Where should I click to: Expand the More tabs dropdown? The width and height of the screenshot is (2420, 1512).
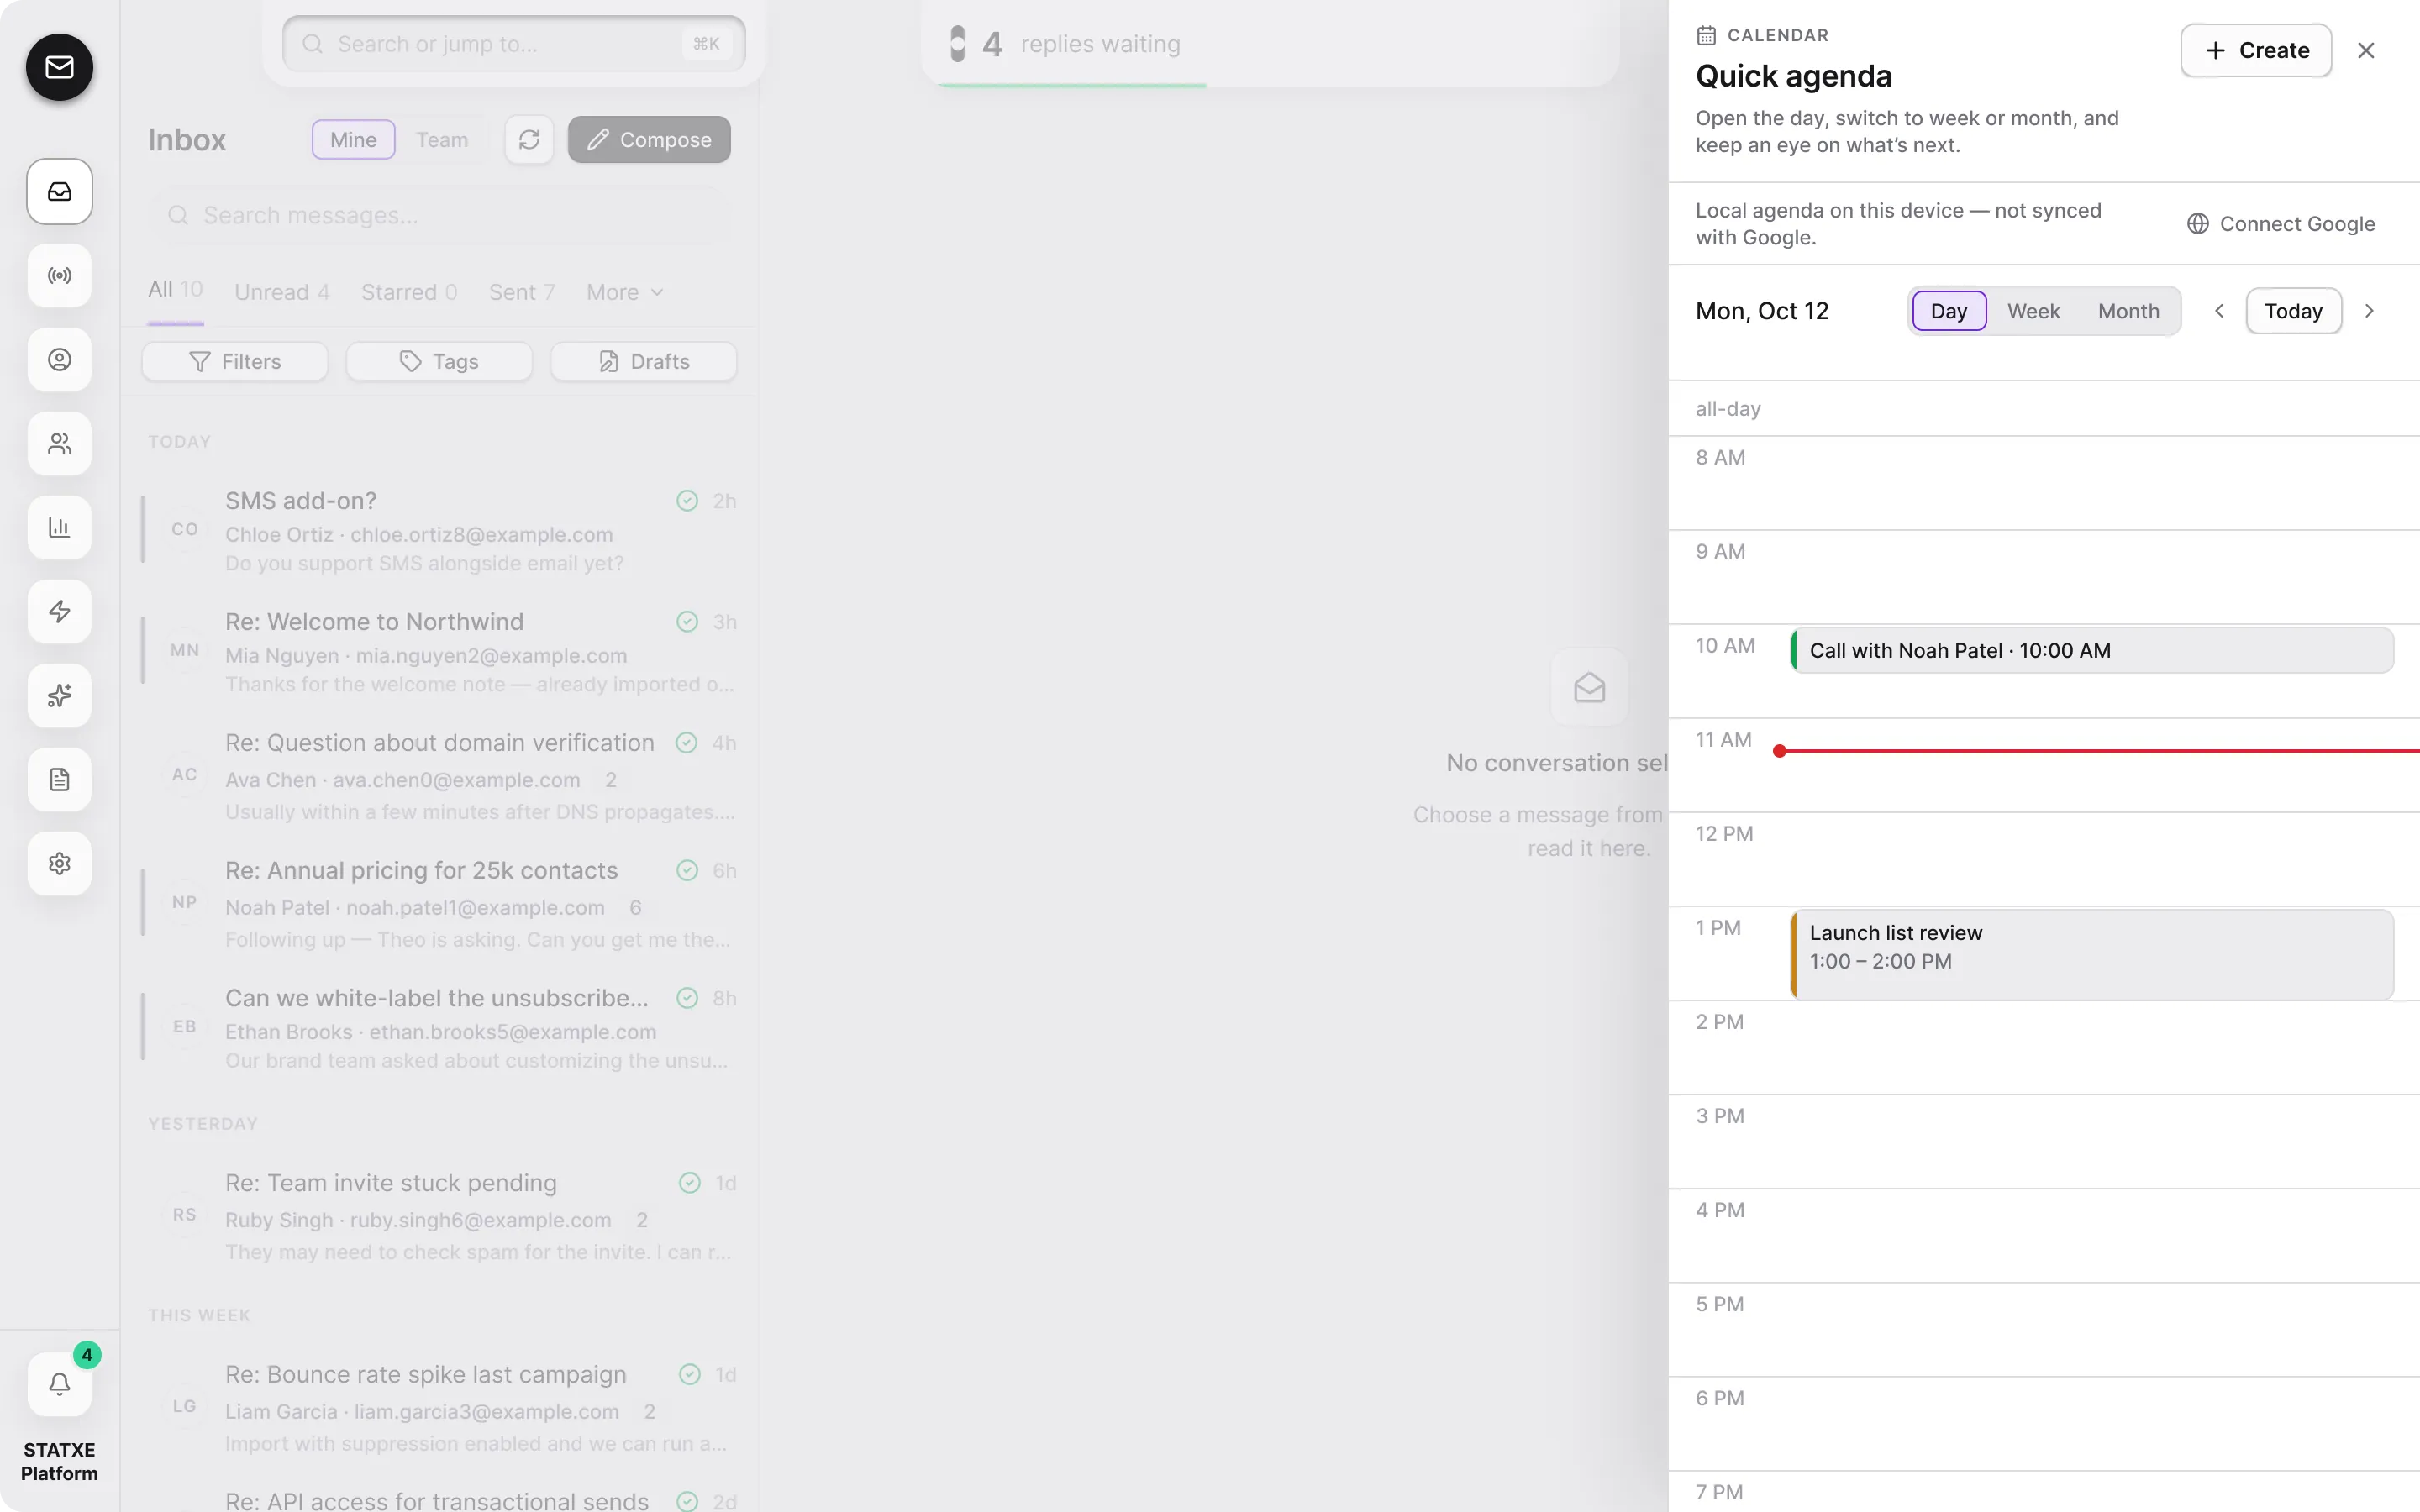pyautogui.click(x=625, y=292)
